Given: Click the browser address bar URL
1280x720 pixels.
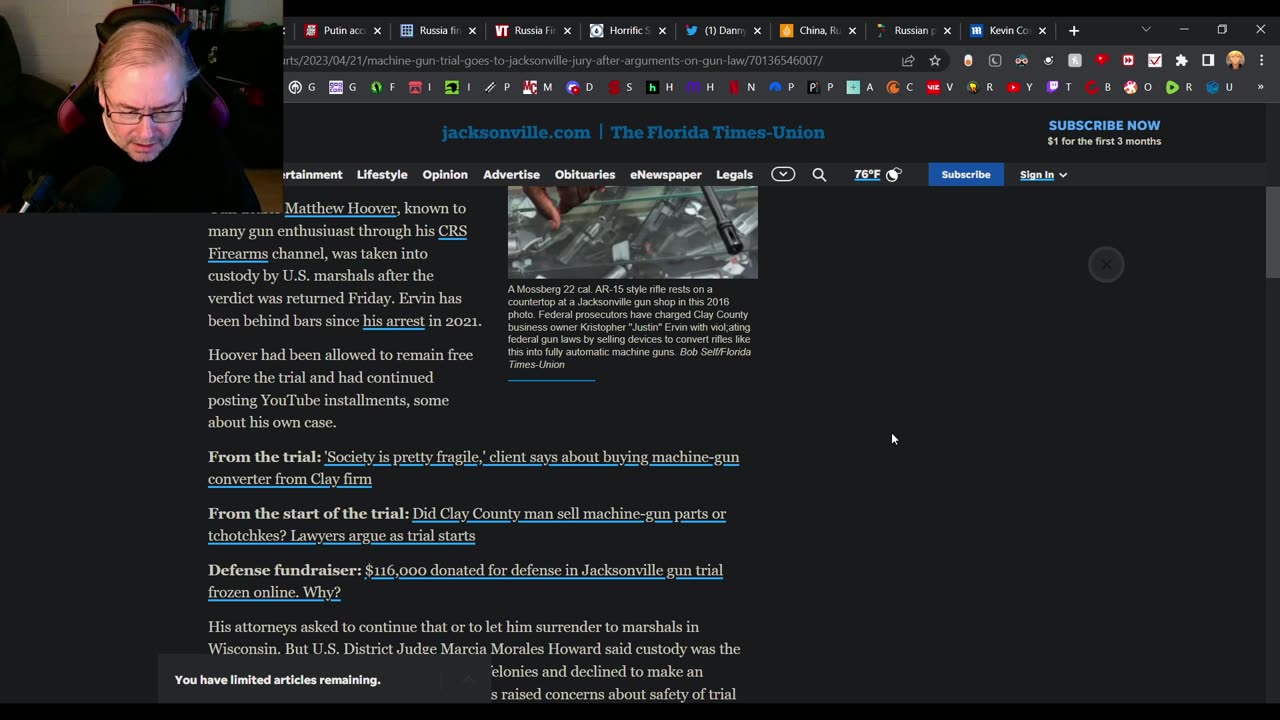Looking at the screenshot, I should point(553,60).
